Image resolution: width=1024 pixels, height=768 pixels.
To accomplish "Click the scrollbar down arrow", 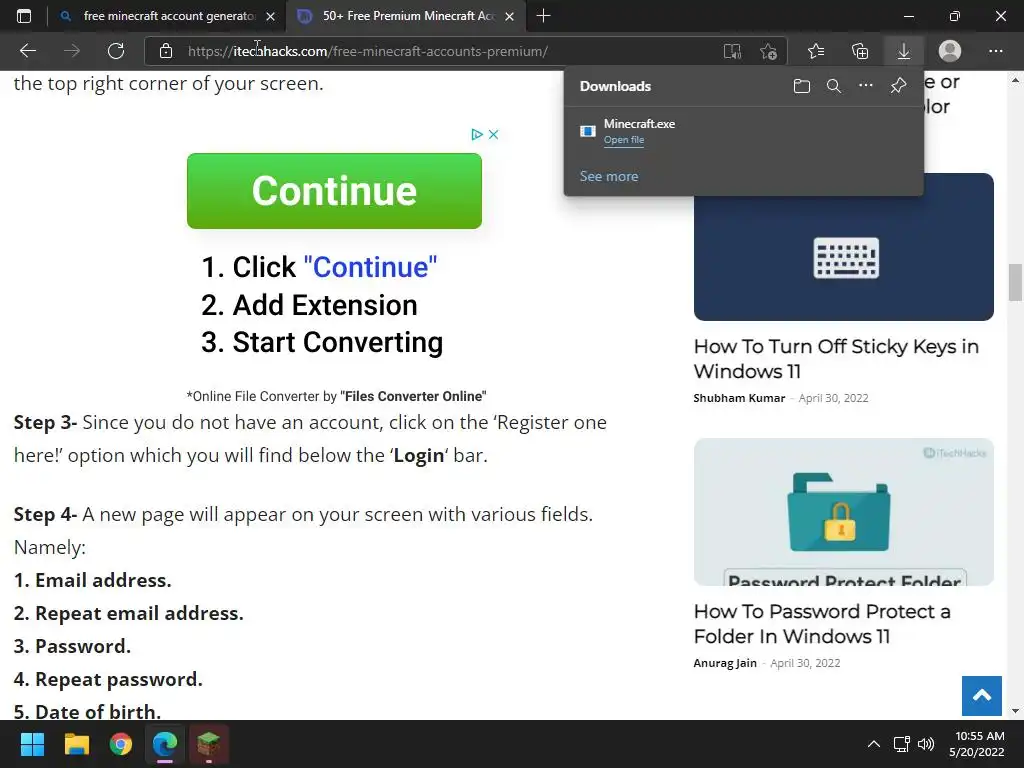I will tap(1015, 711).
